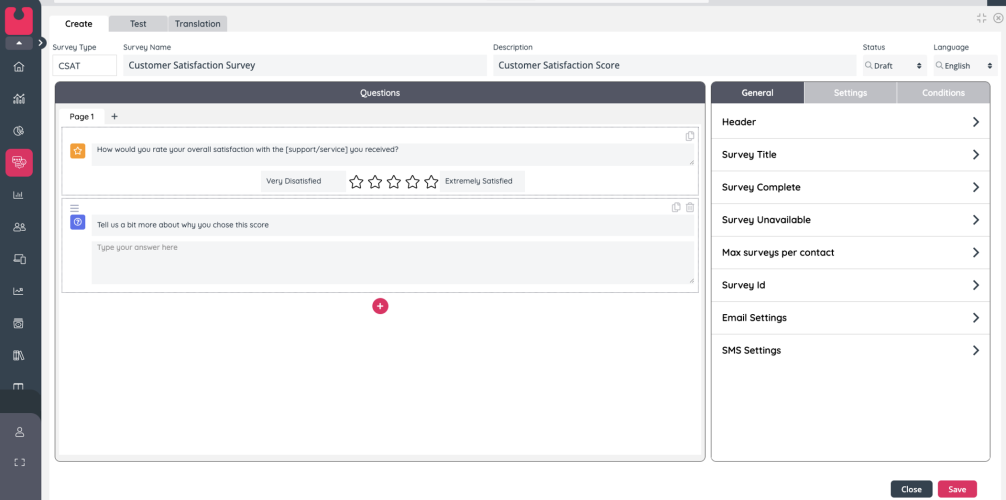Open the Conditions tab in right panel
Screen dimensions: 1006x500
pos(942,93)
